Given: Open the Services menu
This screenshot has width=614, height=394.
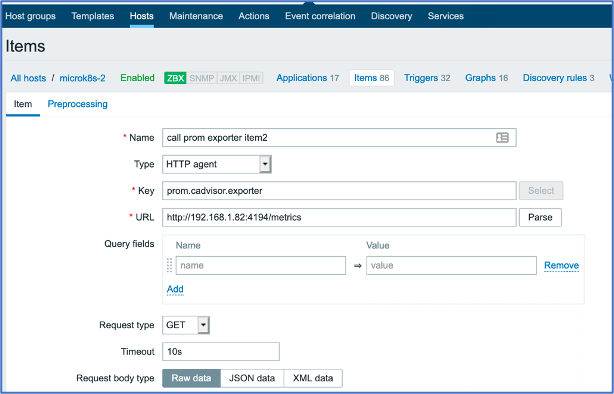Looking at the screenshot, I should point(446,16).
